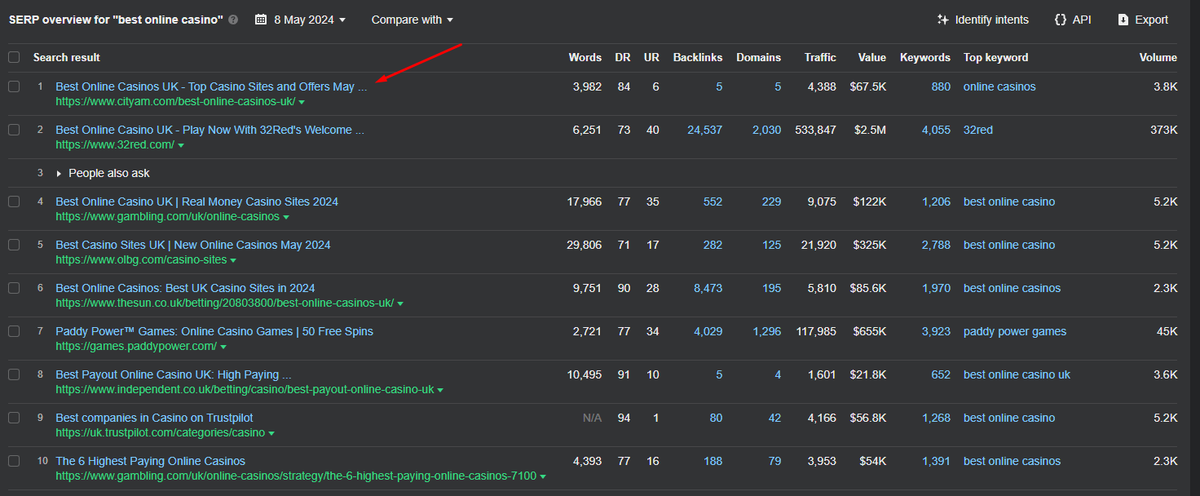Click the calendar icon next to 8 May 2024
This screenshot has height=496, width=1200.
[261, 20]
